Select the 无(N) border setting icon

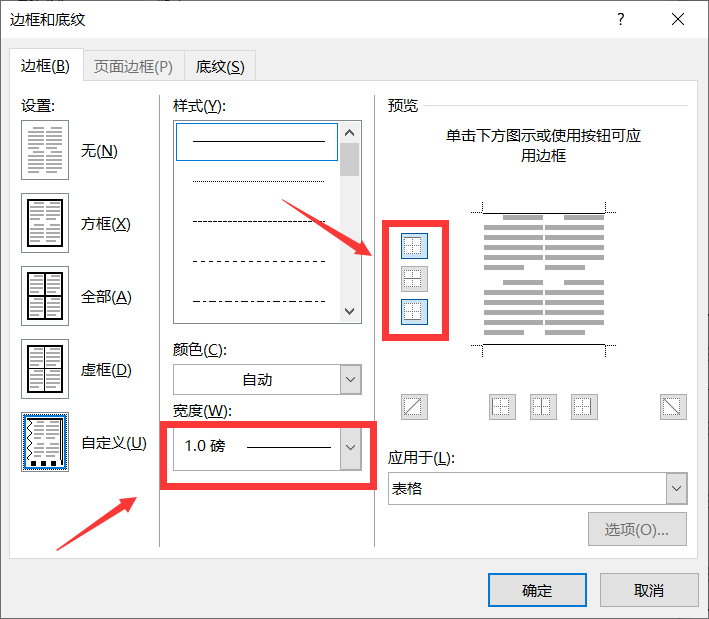45,150
